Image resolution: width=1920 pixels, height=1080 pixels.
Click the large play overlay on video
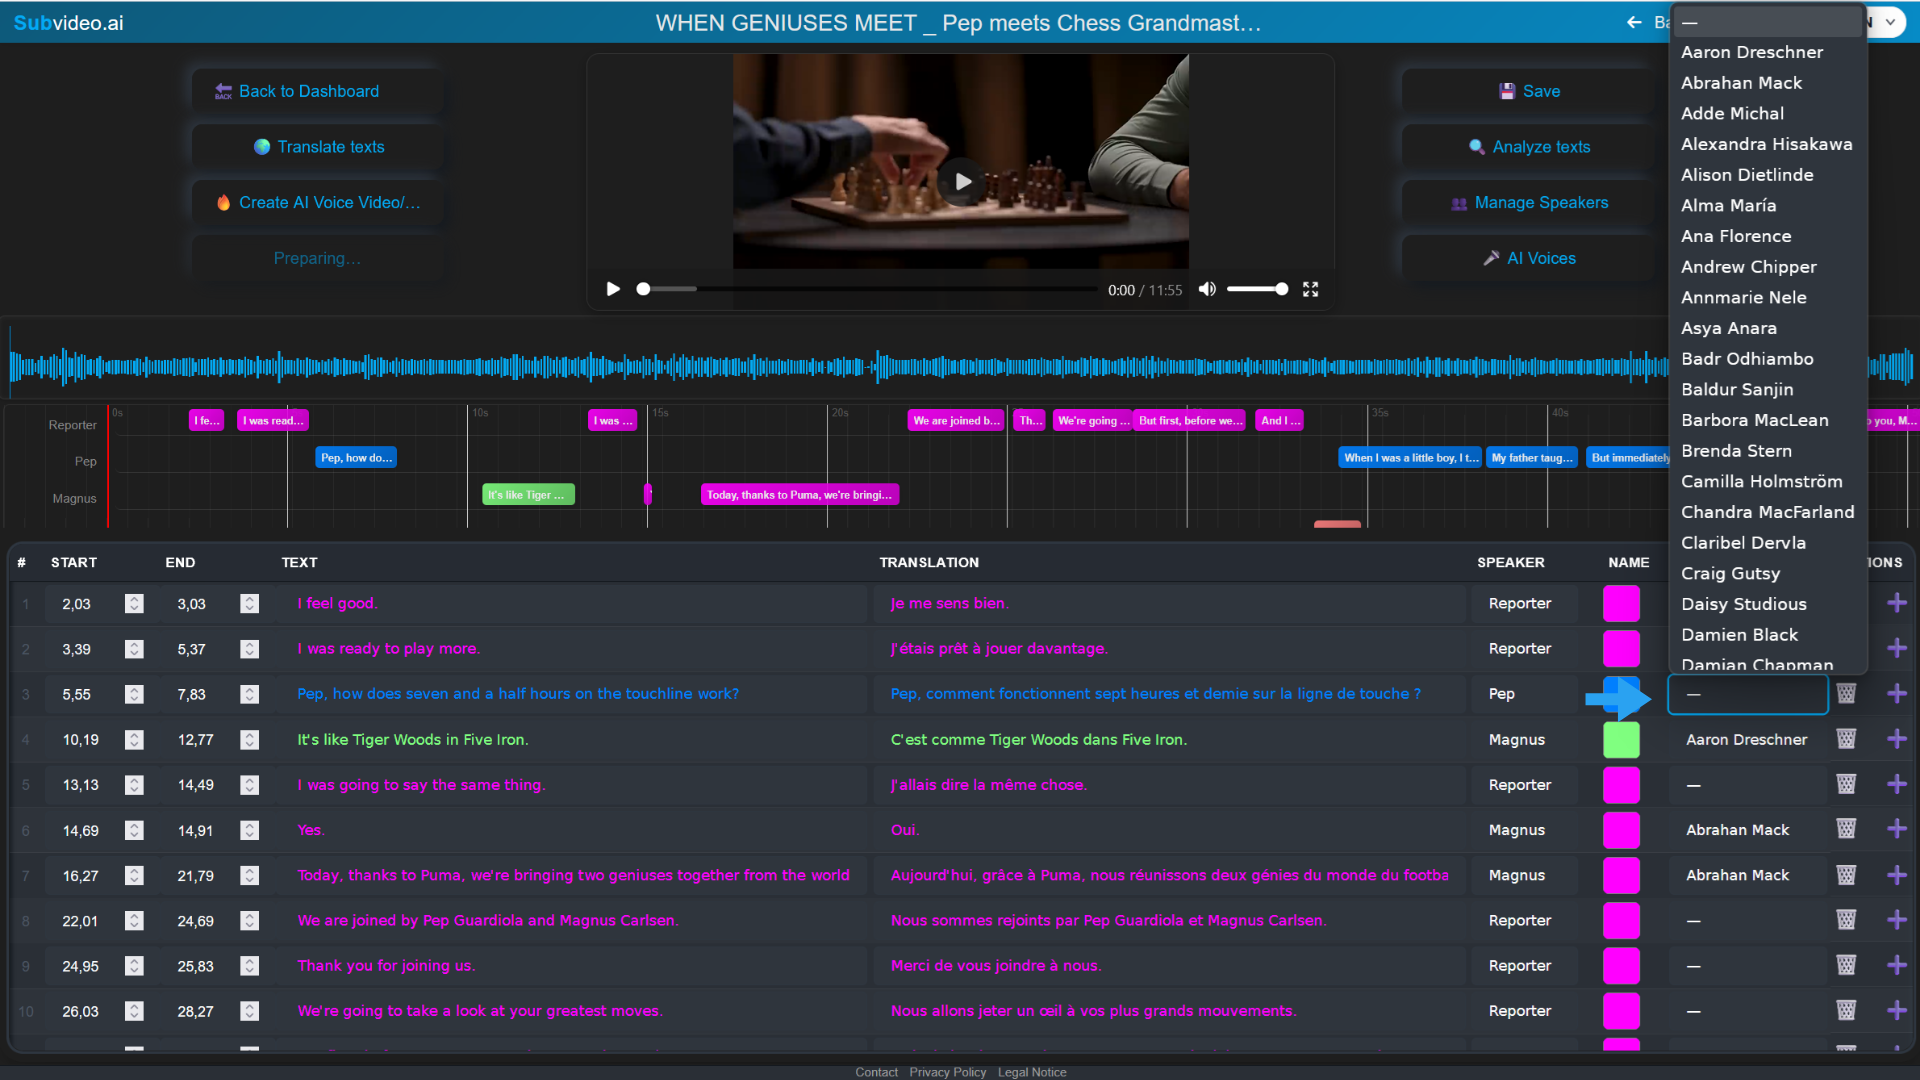coord(962,181)
